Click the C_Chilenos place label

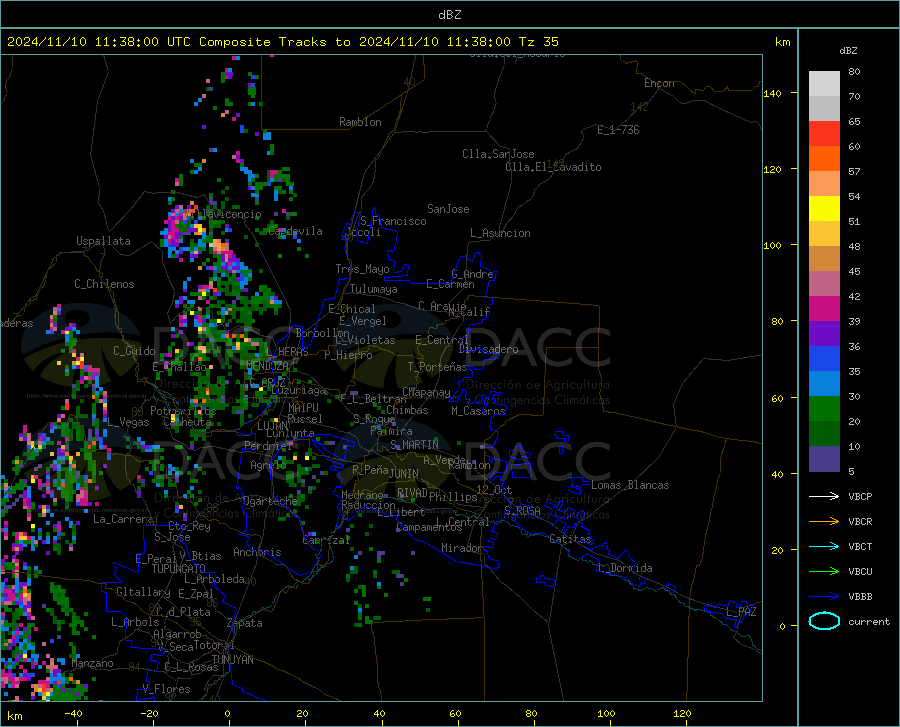pyautogui.click(x=104, y=284)
